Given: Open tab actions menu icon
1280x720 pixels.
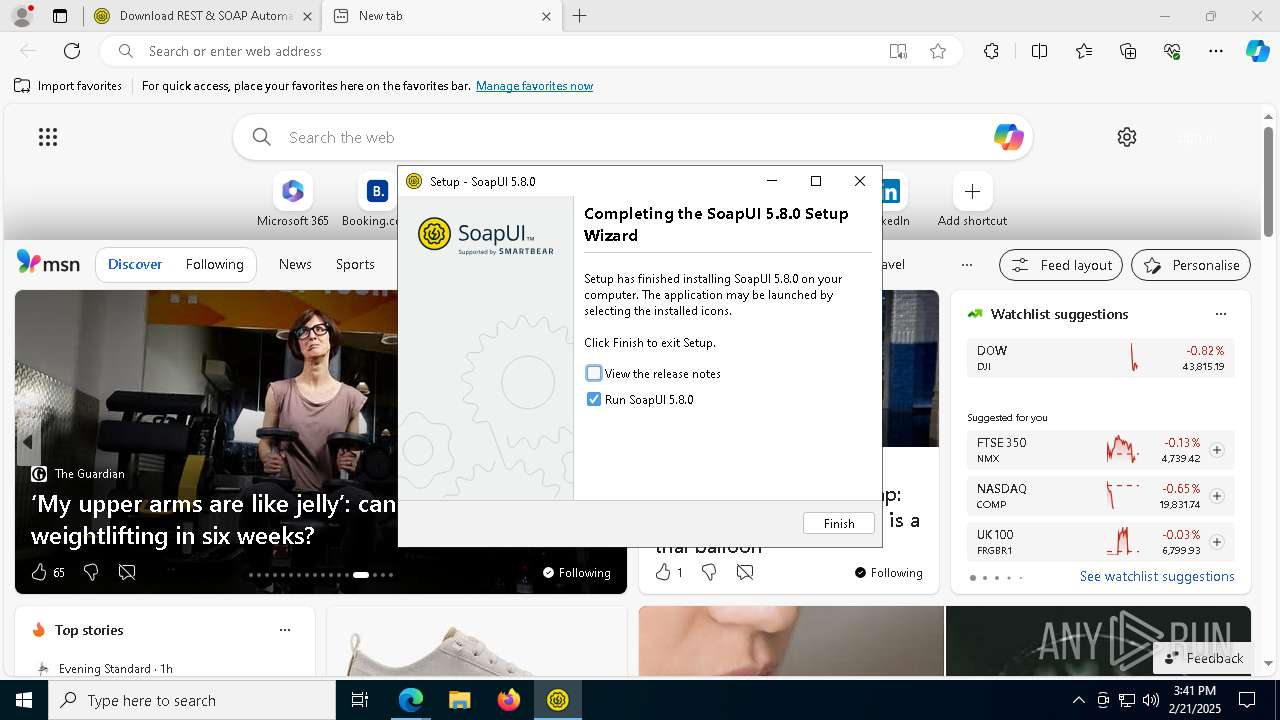Looking at the screenshot, I should tap(60, 16).
